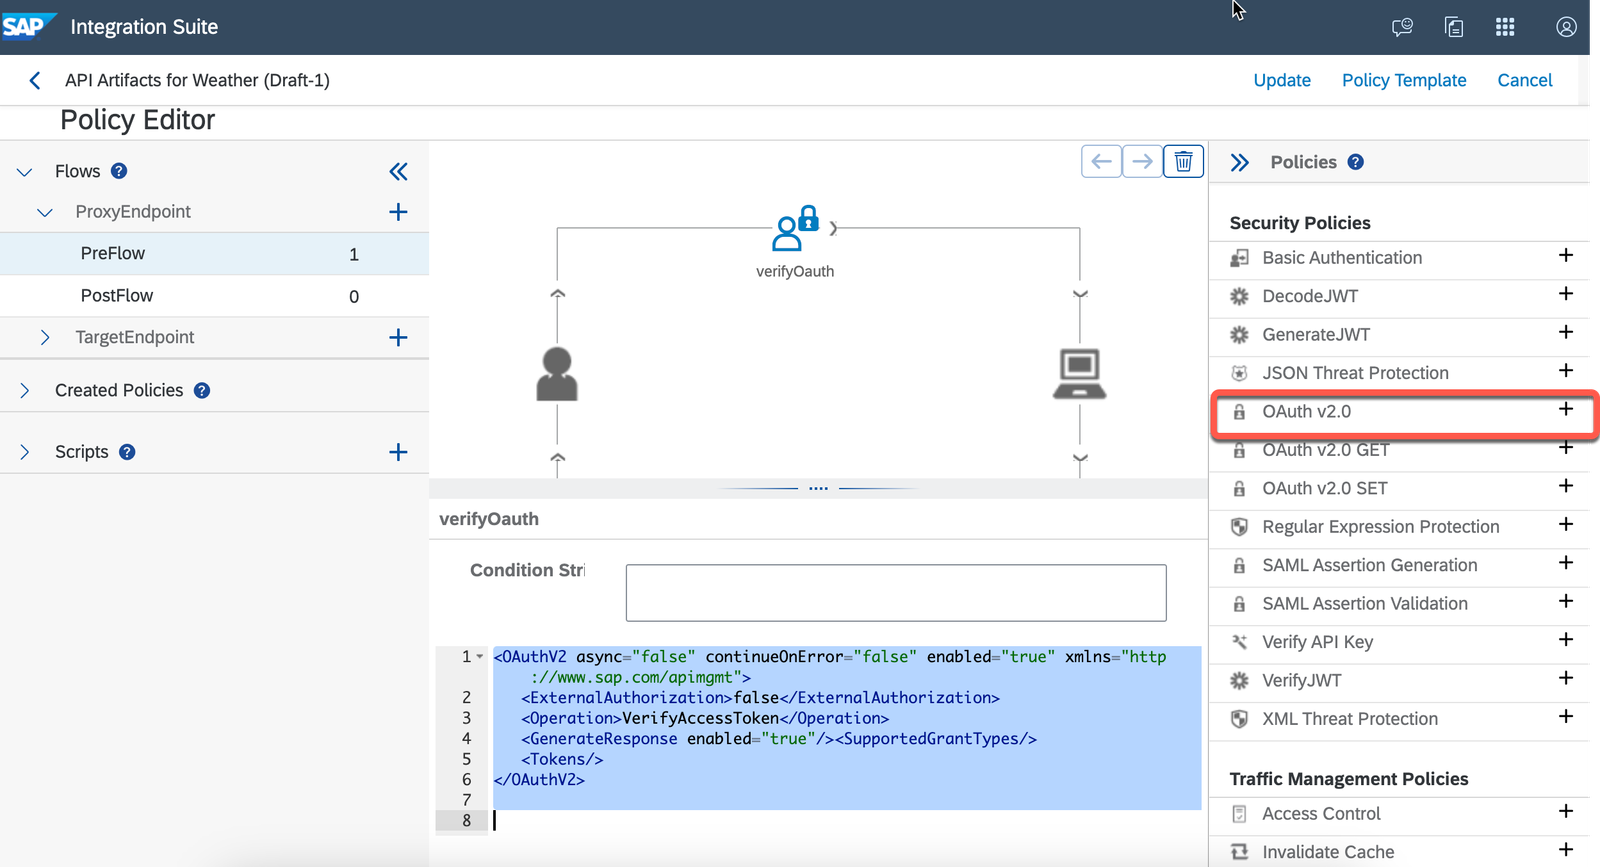Expand the Created Policies section
The image size is (1600, 867).
[x=25, y=391]
